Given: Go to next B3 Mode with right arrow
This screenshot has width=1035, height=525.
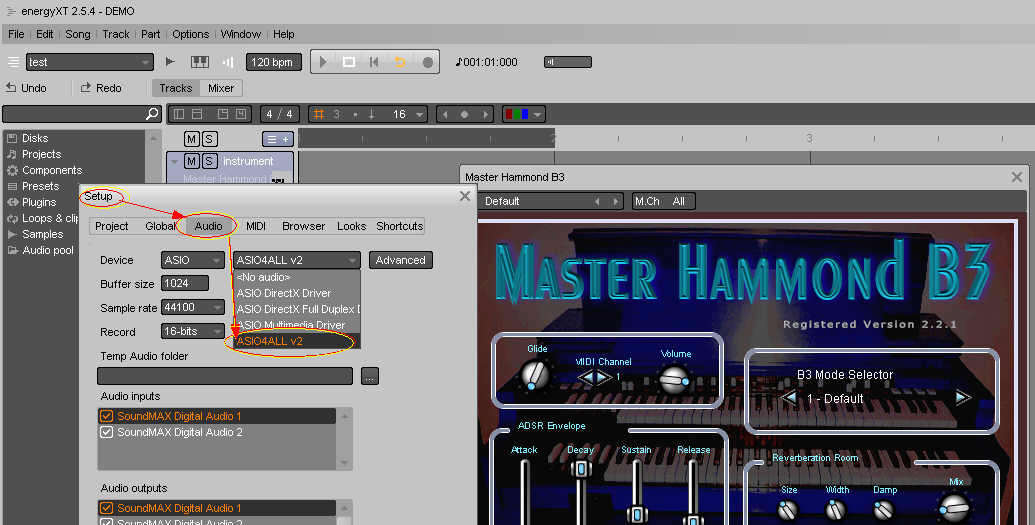Looking at the screenshot, I should tap(963, 398).
